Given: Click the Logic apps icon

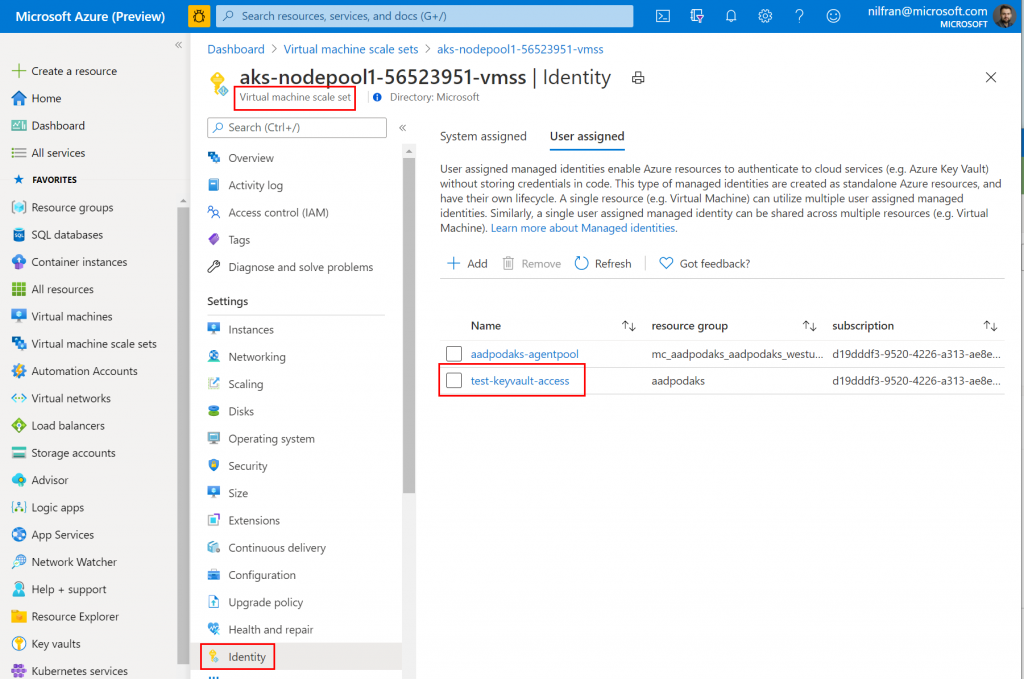Looking at the screenshot, I should pyautogui.click(x=19, y=507).
